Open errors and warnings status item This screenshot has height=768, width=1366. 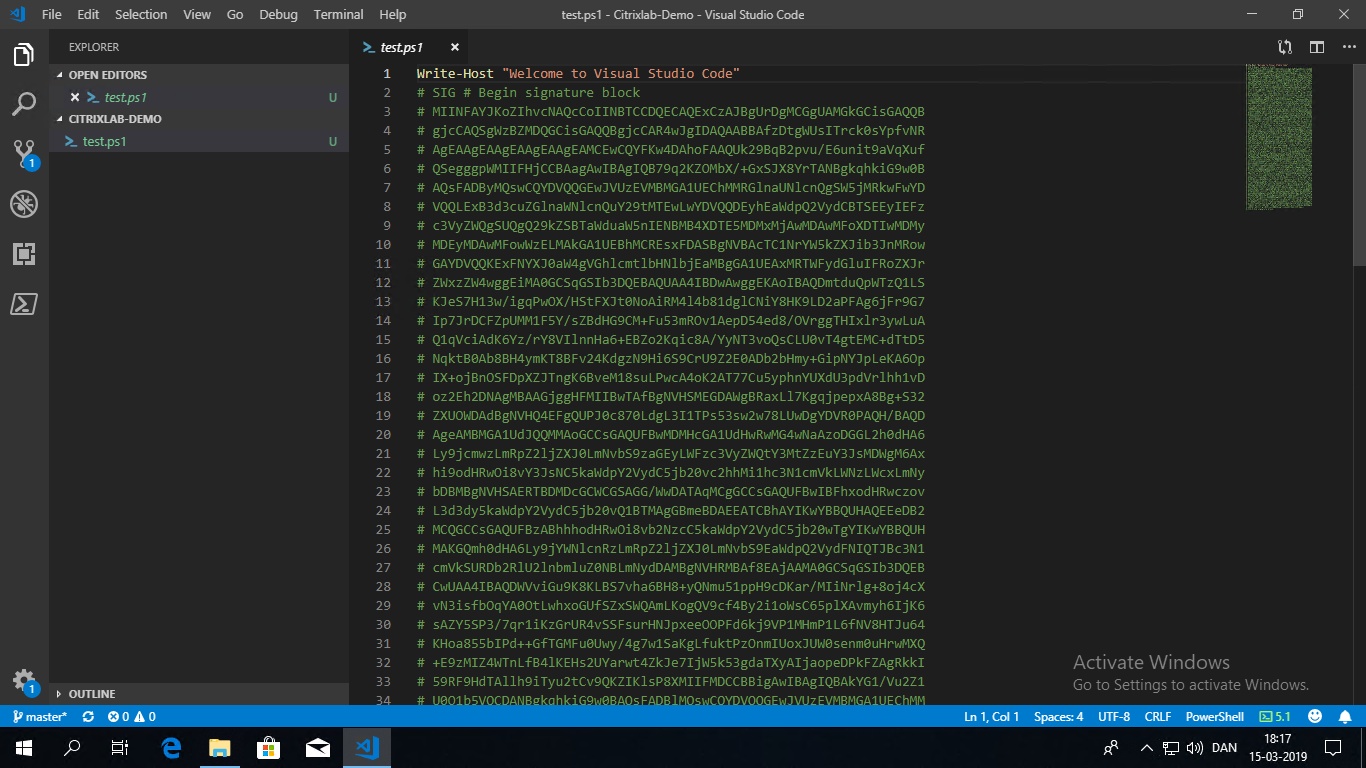pos(132,716)
